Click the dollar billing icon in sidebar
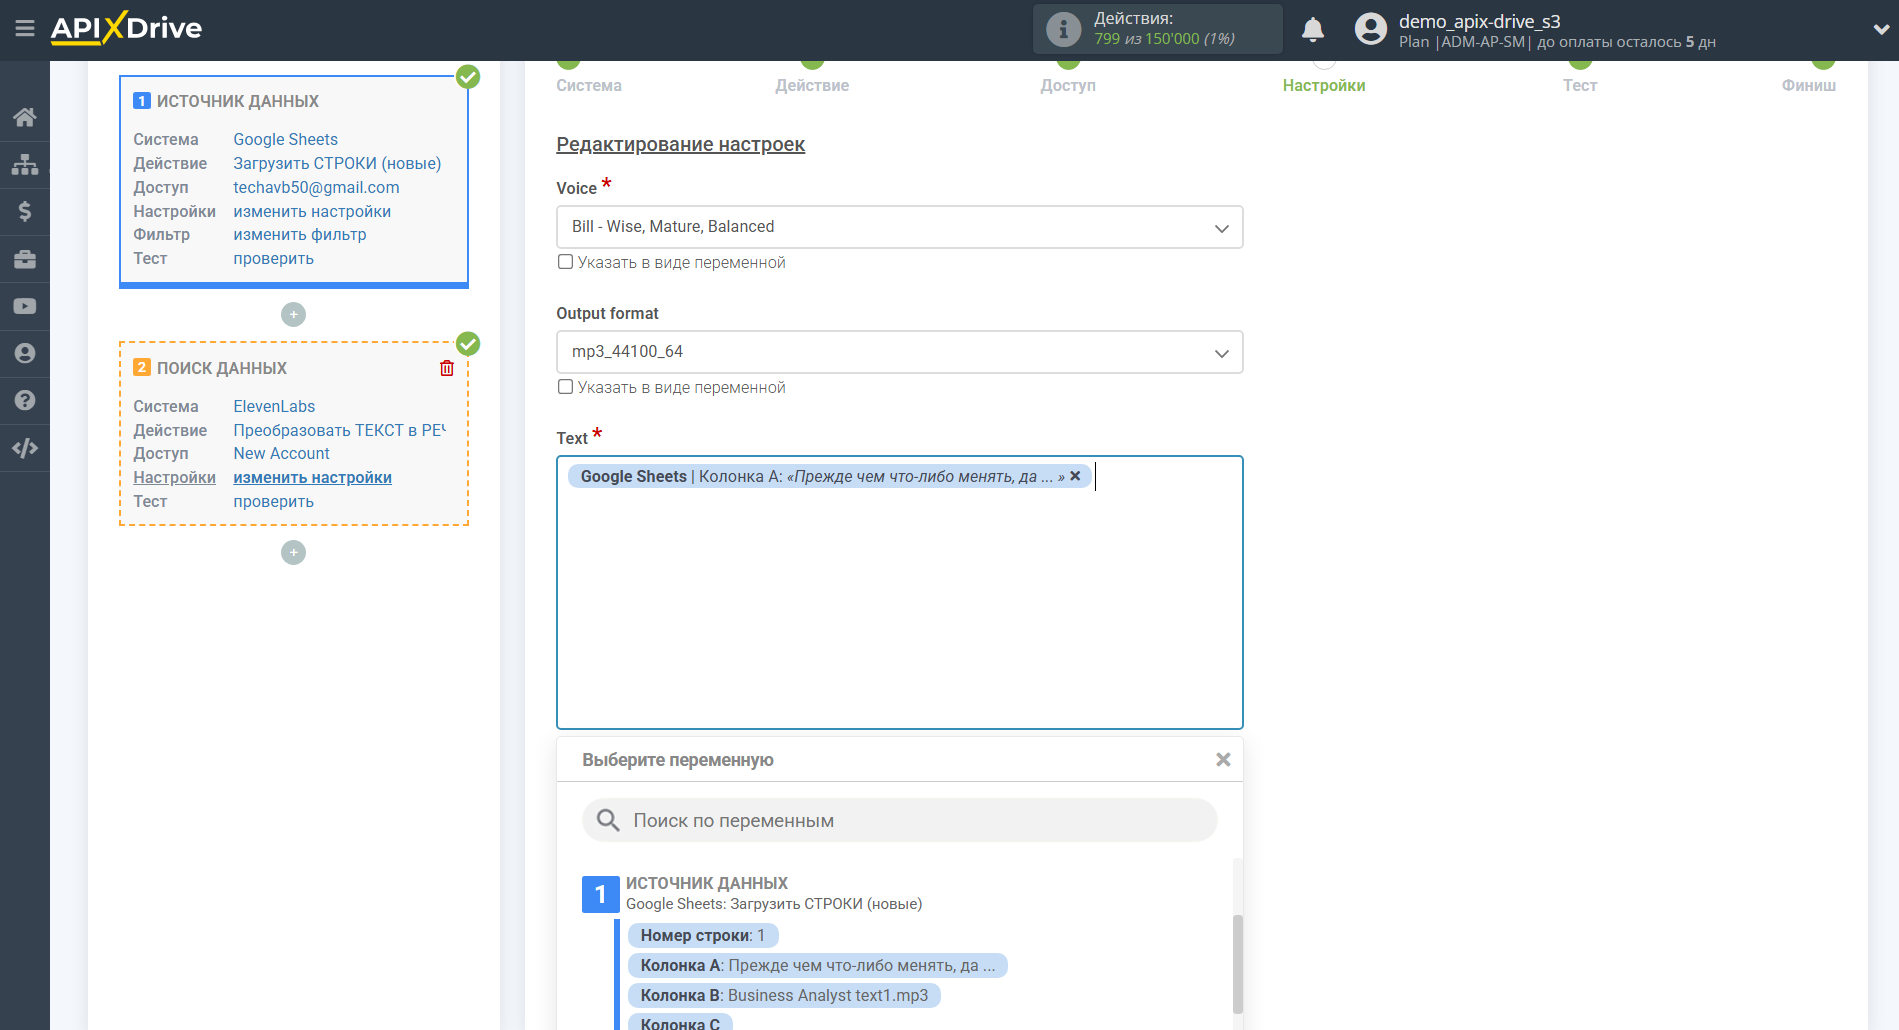The width and height of the screenshot is (1899, 1030). coord(25,211)
